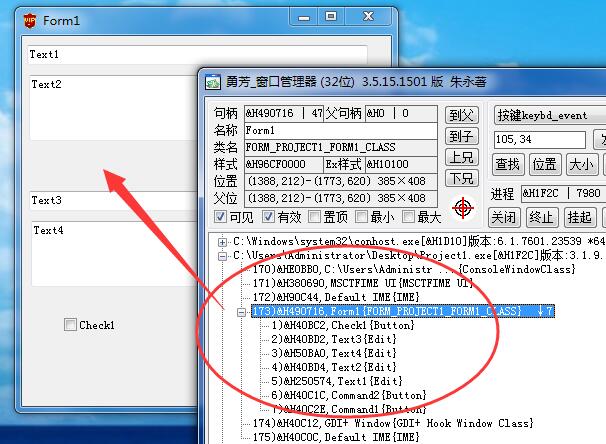Click the 样式 field &H96CF0000
Image resolution: width=606 pixels, height=444 pixels.
pos(284,165)
